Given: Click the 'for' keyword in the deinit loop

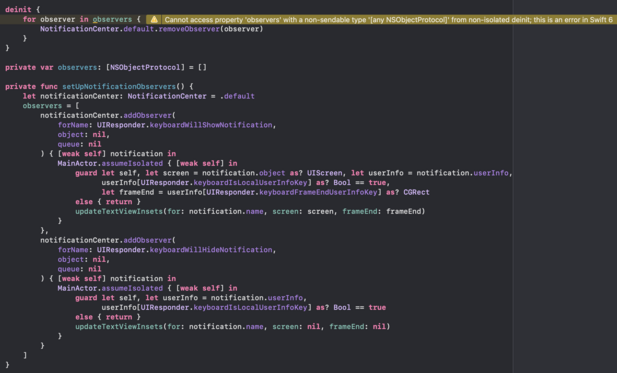Looking at the screenshot, I should click(29, 19).
